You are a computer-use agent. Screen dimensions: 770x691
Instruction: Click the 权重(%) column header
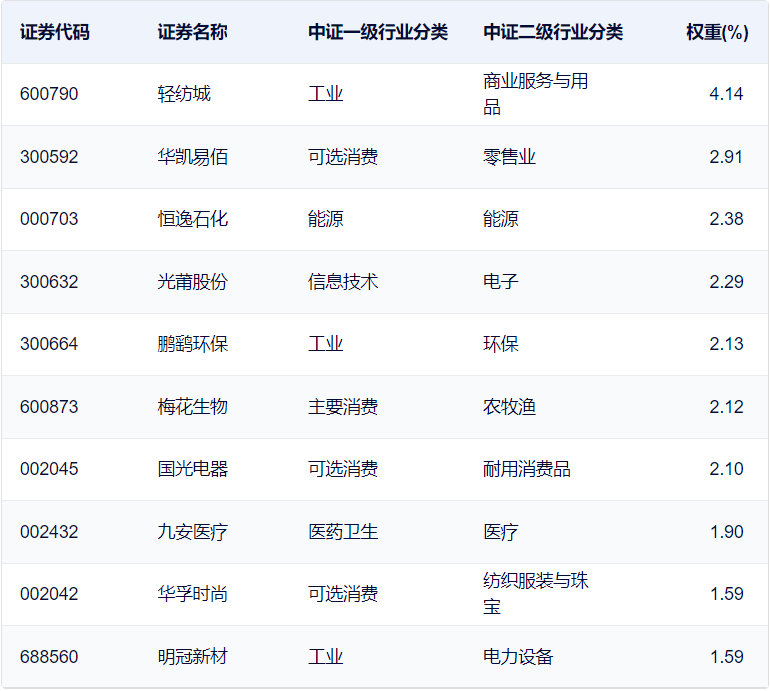(716, 32)
